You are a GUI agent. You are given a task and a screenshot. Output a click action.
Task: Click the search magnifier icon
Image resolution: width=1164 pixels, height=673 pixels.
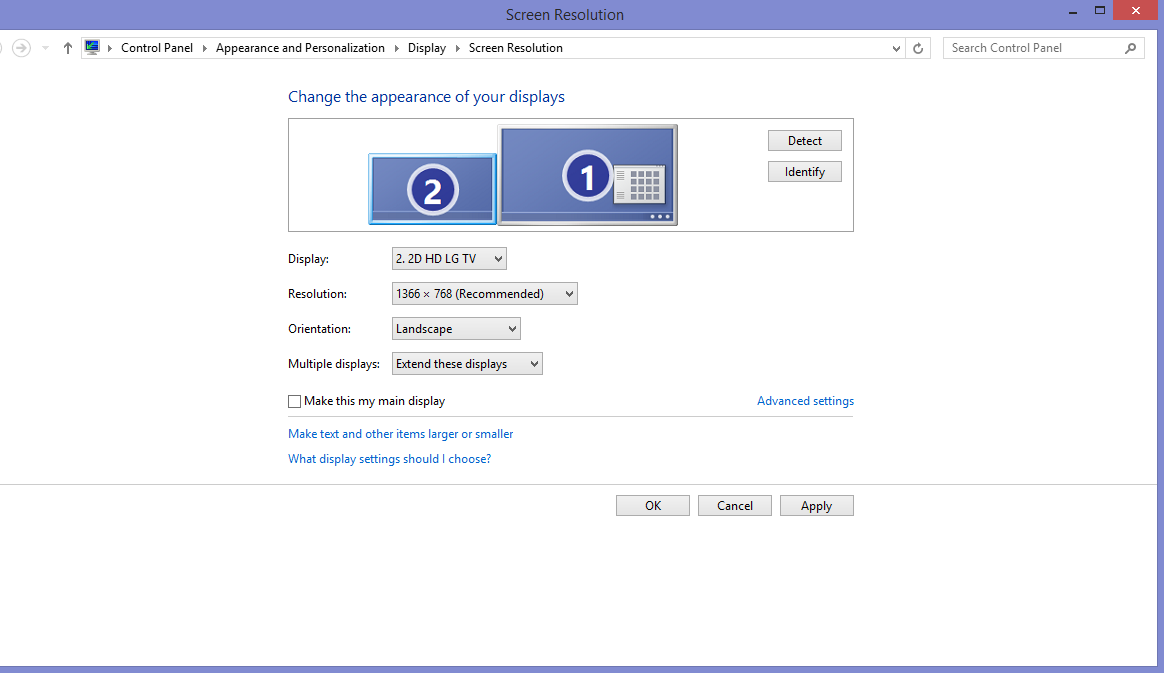click(x=1130, y=47)
